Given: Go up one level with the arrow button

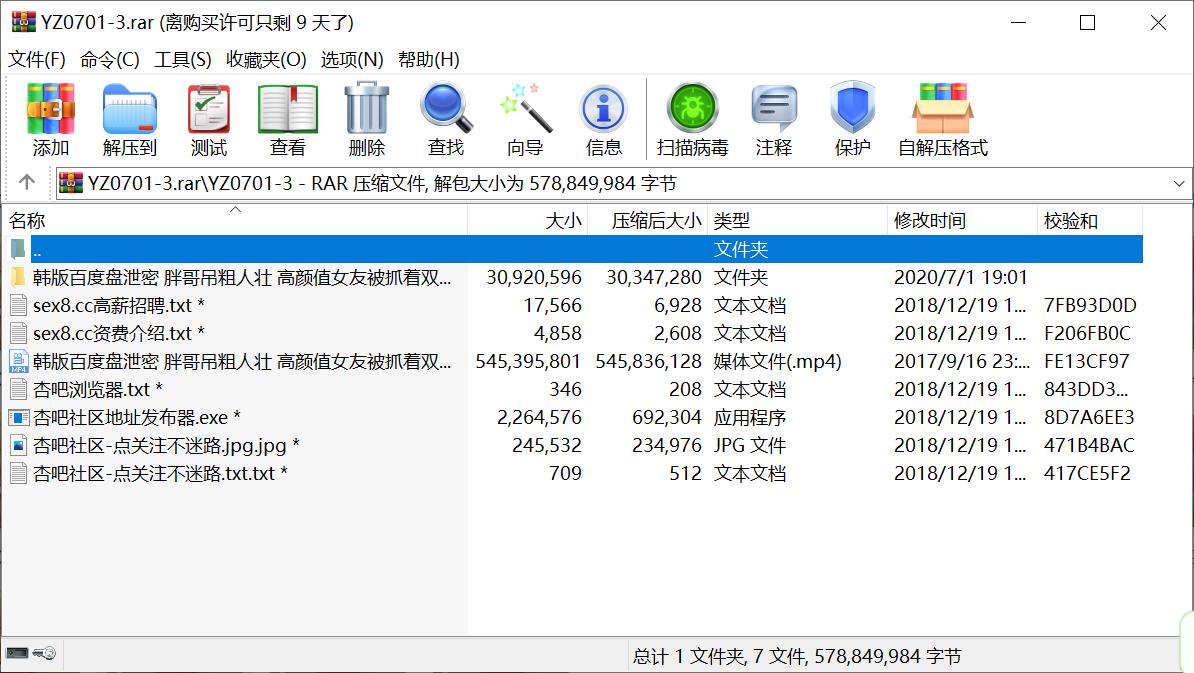Looking at the screenshot, I should (x=27, y=183).
